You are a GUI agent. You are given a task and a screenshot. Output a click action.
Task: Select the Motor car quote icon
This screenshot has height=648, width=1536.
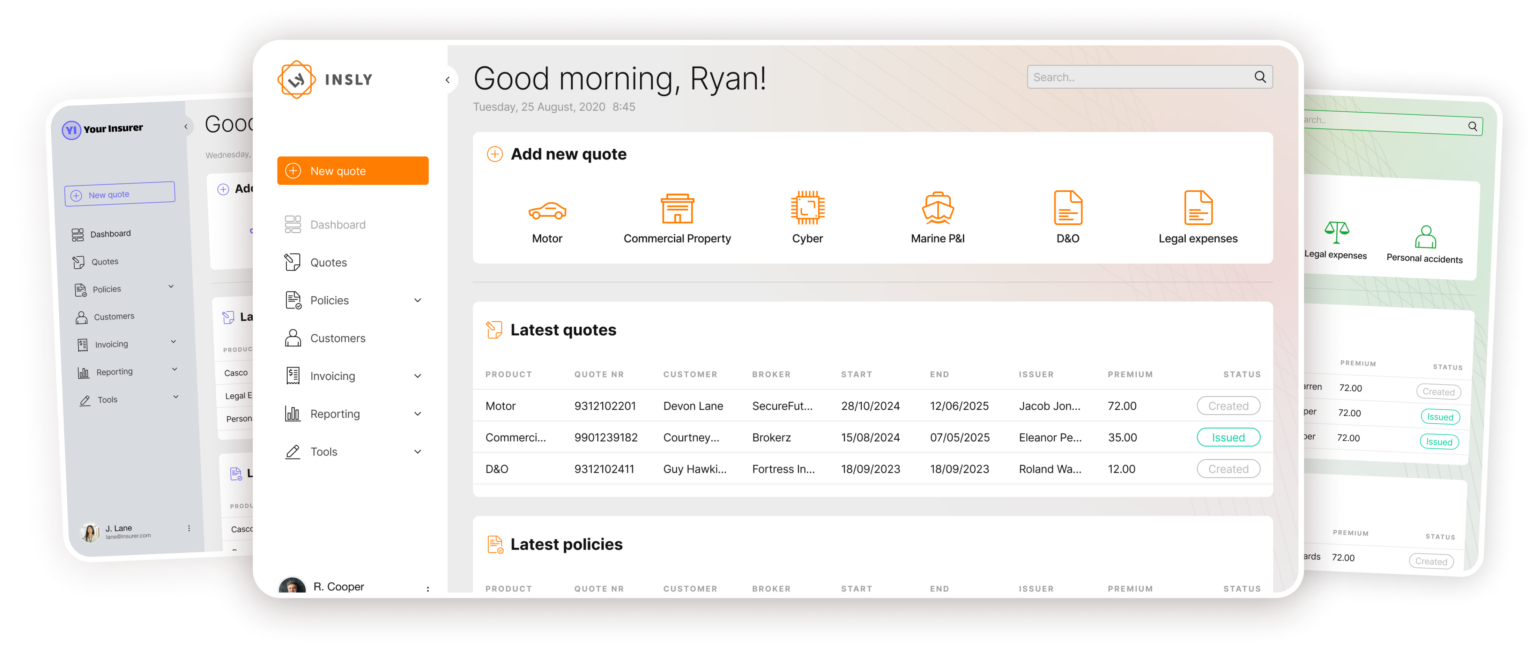coord(547,210)
